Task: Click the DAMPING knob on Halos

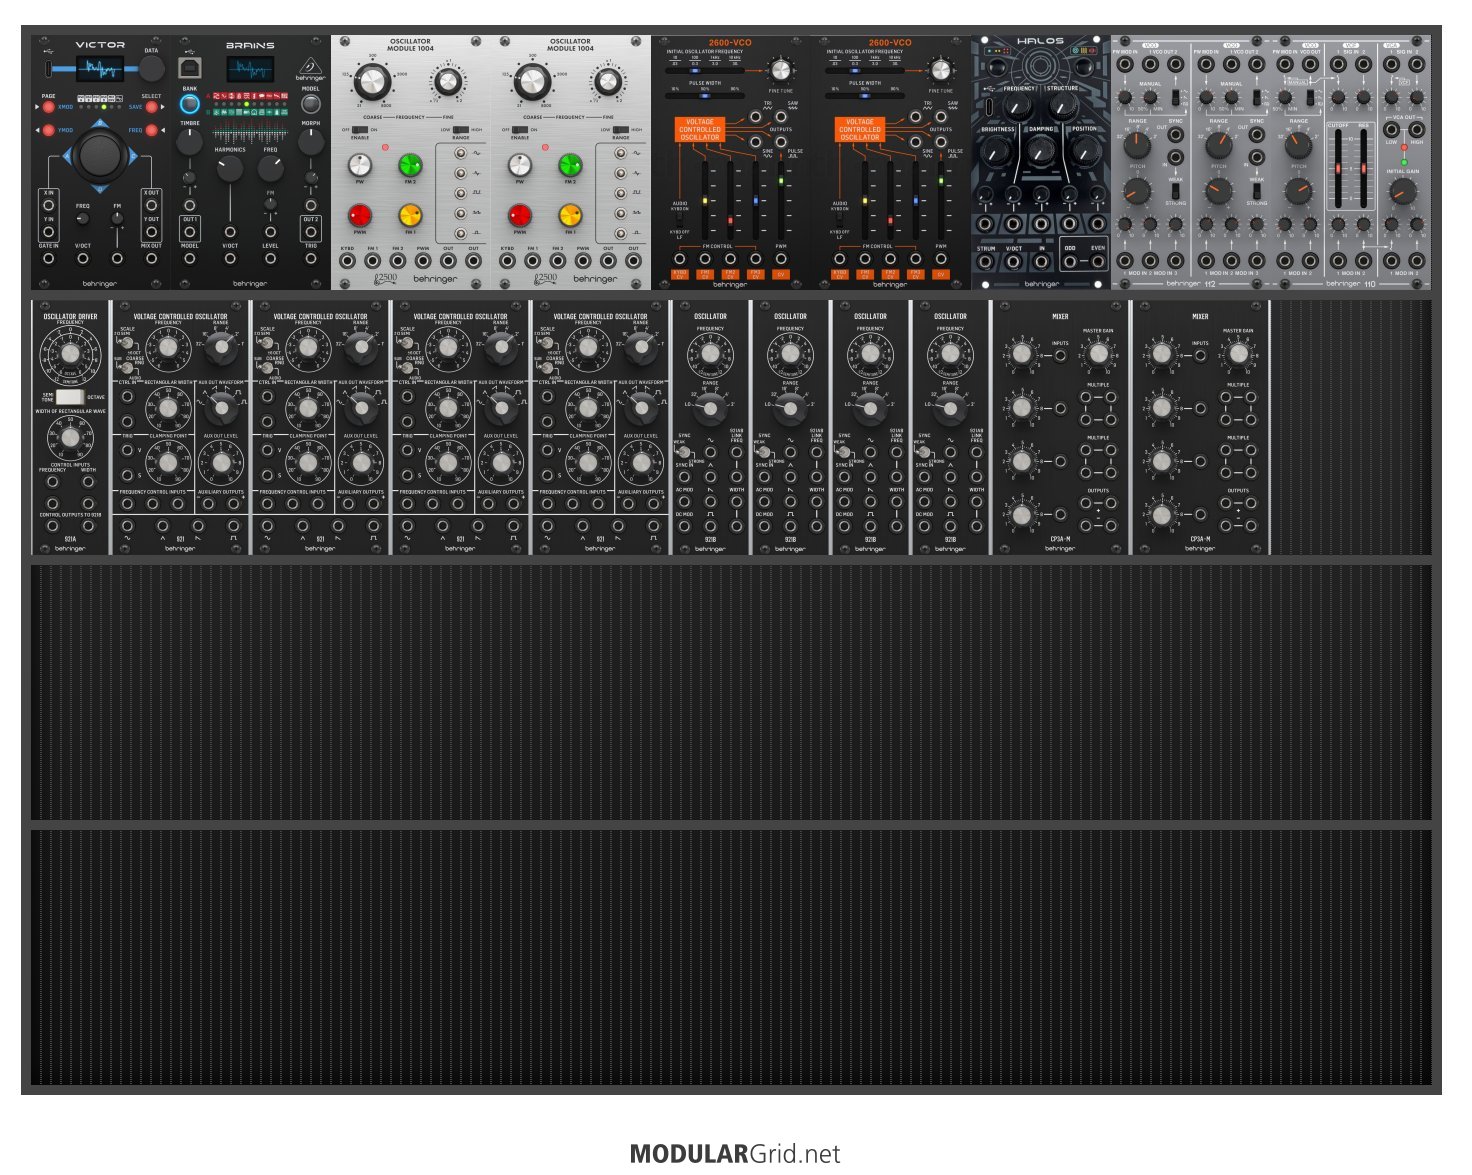Action: point(1041,151)
